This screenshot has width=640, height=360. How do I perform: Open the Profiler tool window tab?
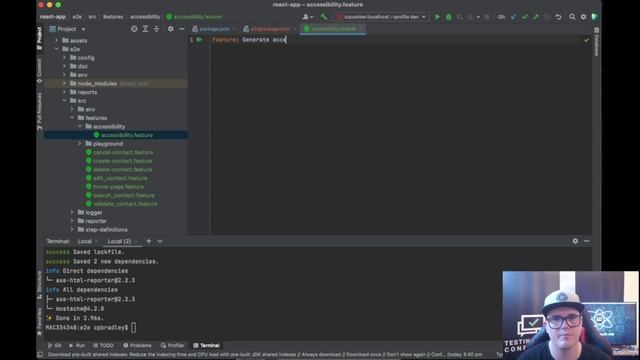click(x=173, y=345)
